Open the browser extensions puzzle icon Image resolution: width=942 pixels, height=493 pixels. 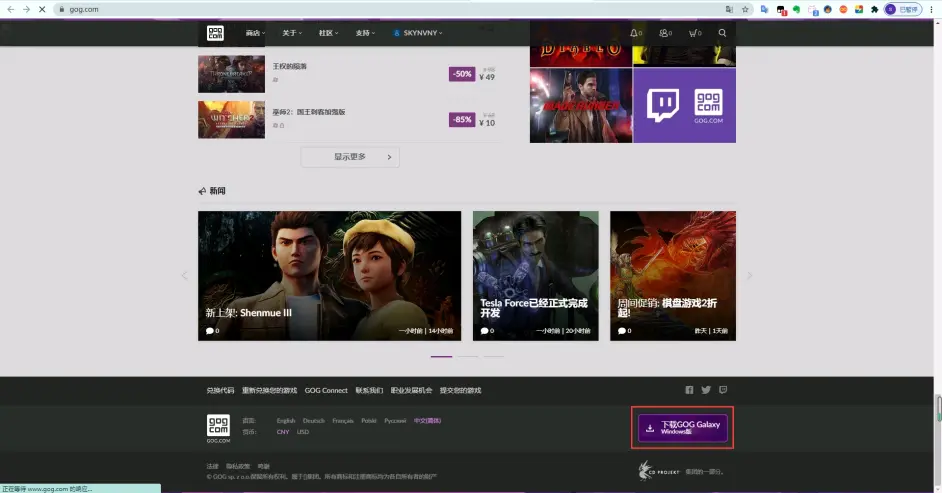pos(875,9)
